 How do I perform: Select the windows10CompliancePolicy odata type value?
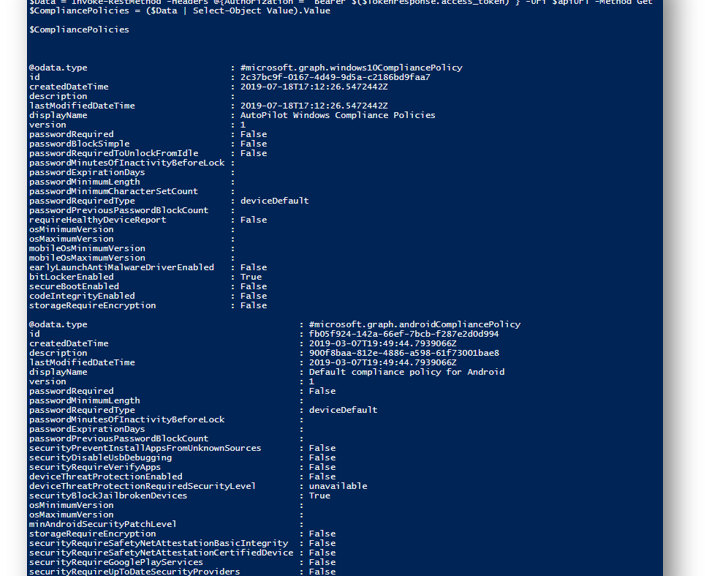click(x=351, y=68)
